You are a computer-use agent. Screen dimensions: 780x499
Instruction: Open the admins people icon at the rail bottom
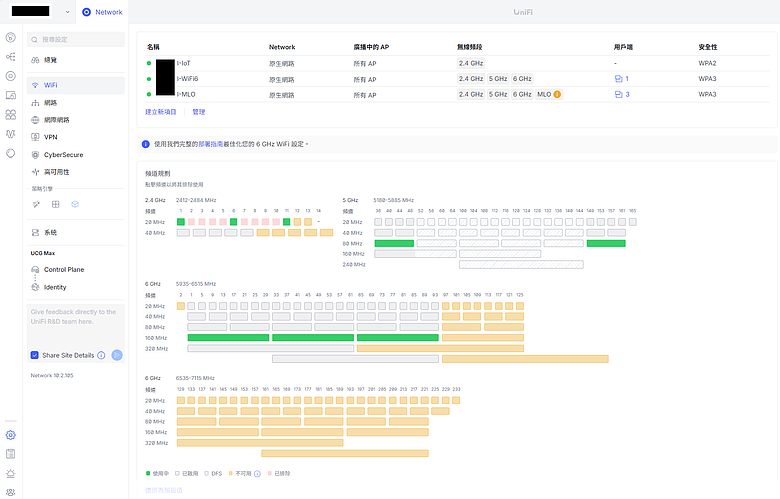click(x=10, y=492)
